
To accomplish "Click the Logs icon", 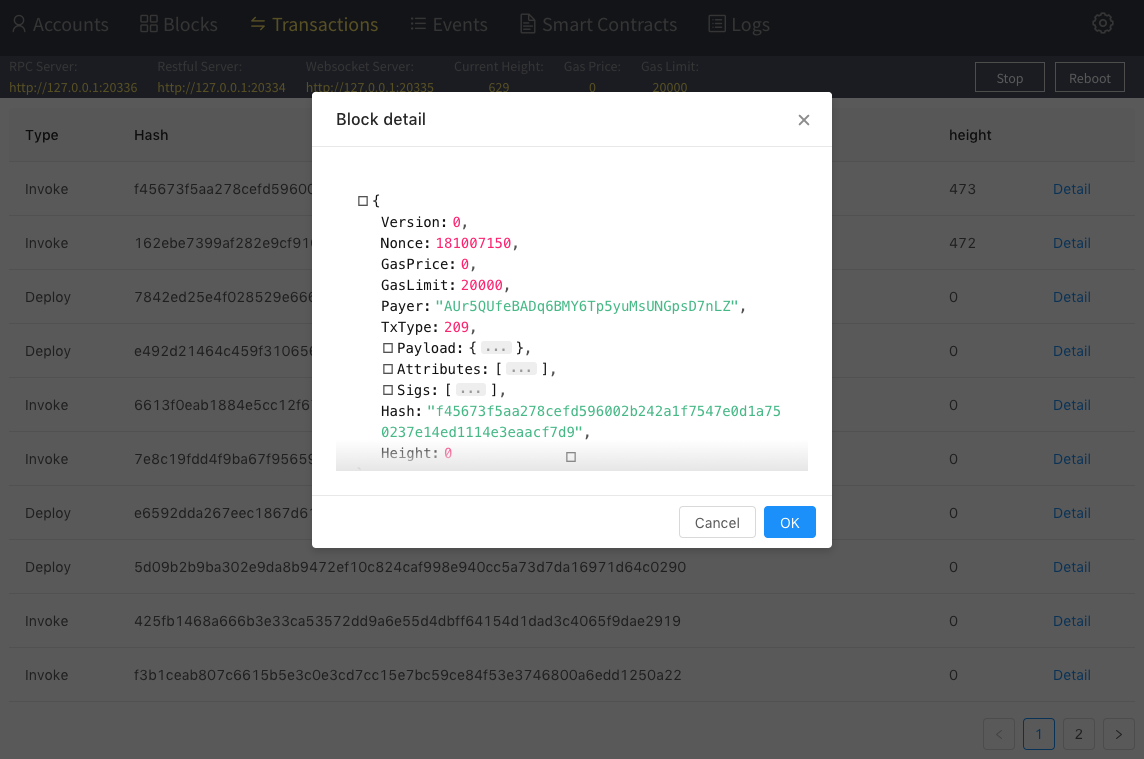I will [x=717, y=24].
